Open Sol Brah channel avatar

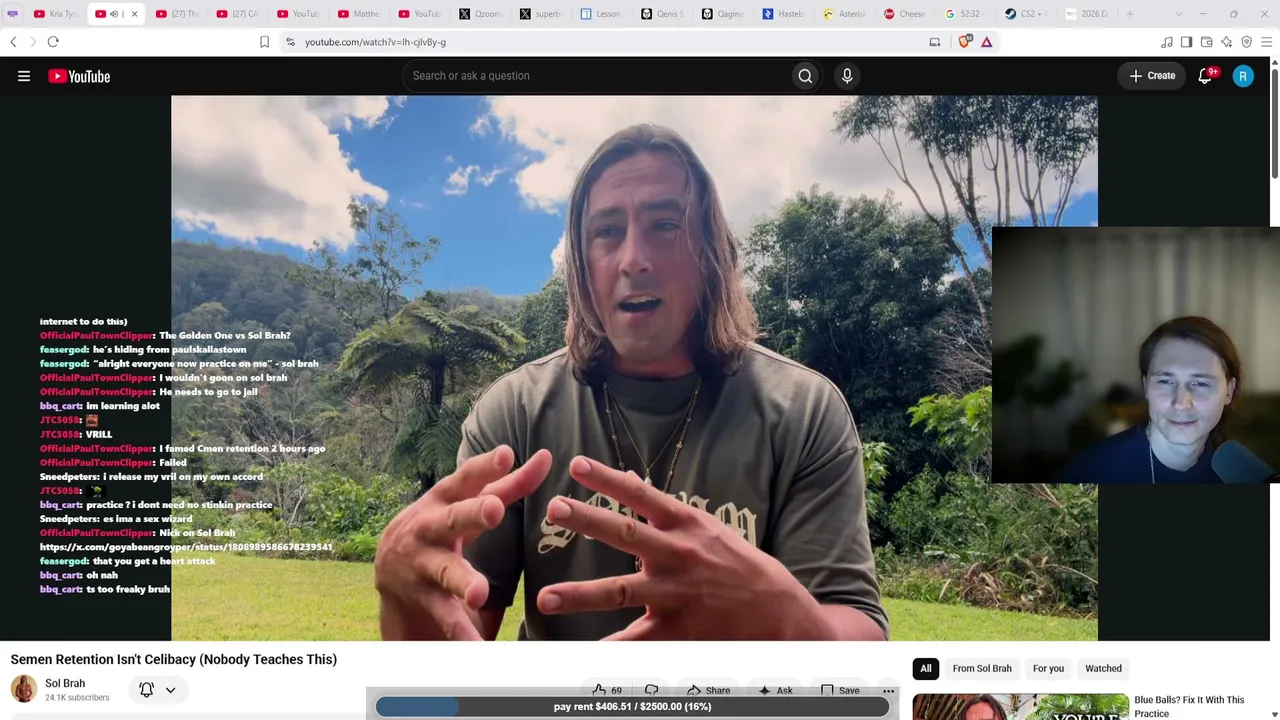coord(24,689)
